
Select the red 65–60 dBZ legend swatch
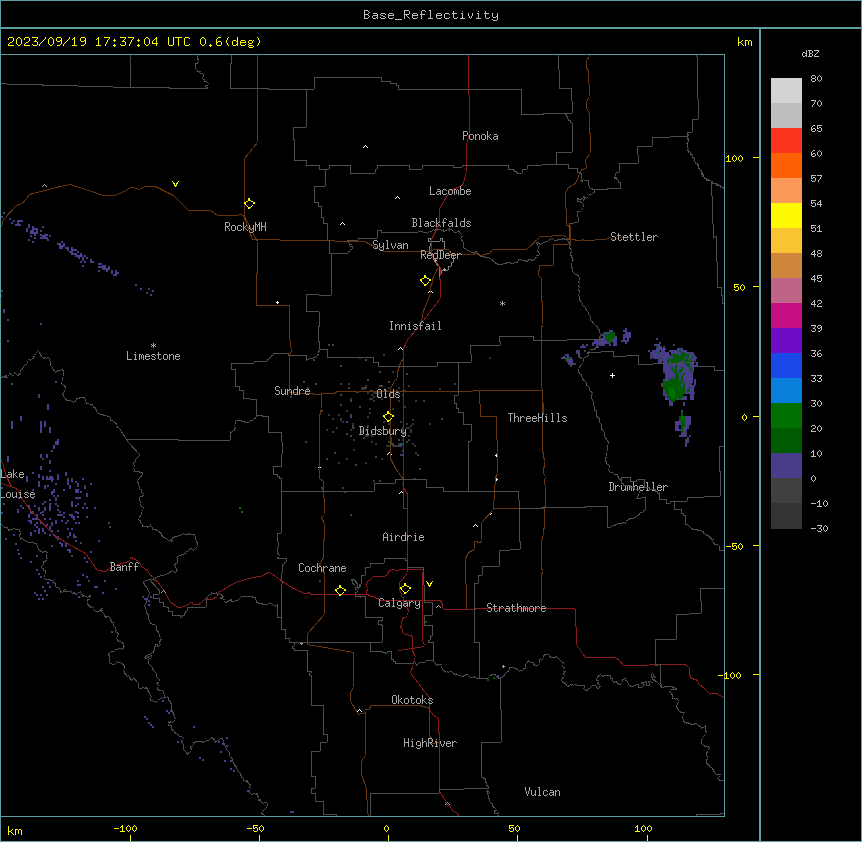[x=786, y=141]
